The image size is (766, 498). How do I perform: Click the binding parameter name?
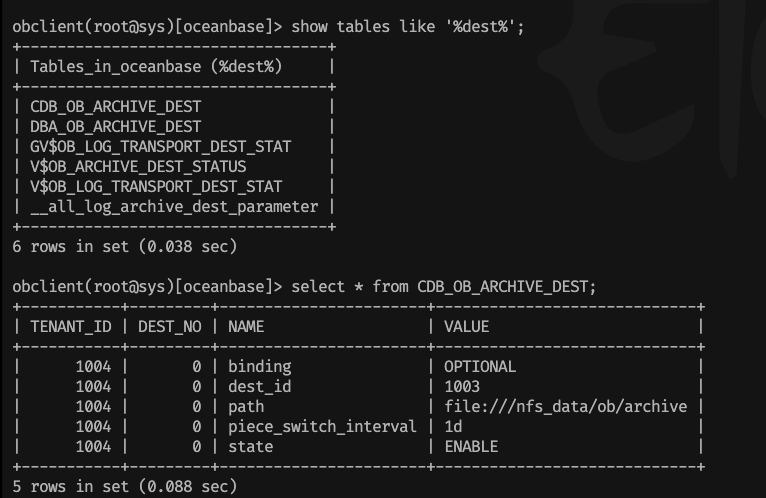pos(259,367)
